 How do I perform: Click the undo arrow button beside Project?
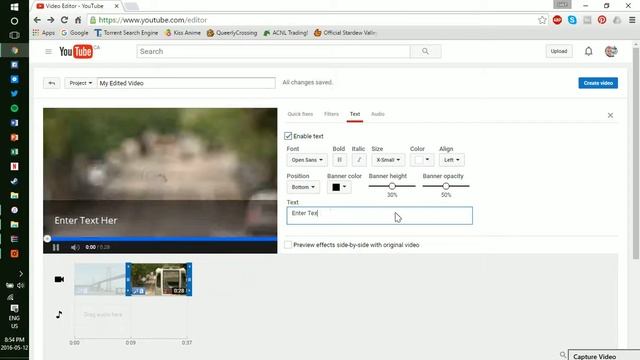[x=51, y=83]
